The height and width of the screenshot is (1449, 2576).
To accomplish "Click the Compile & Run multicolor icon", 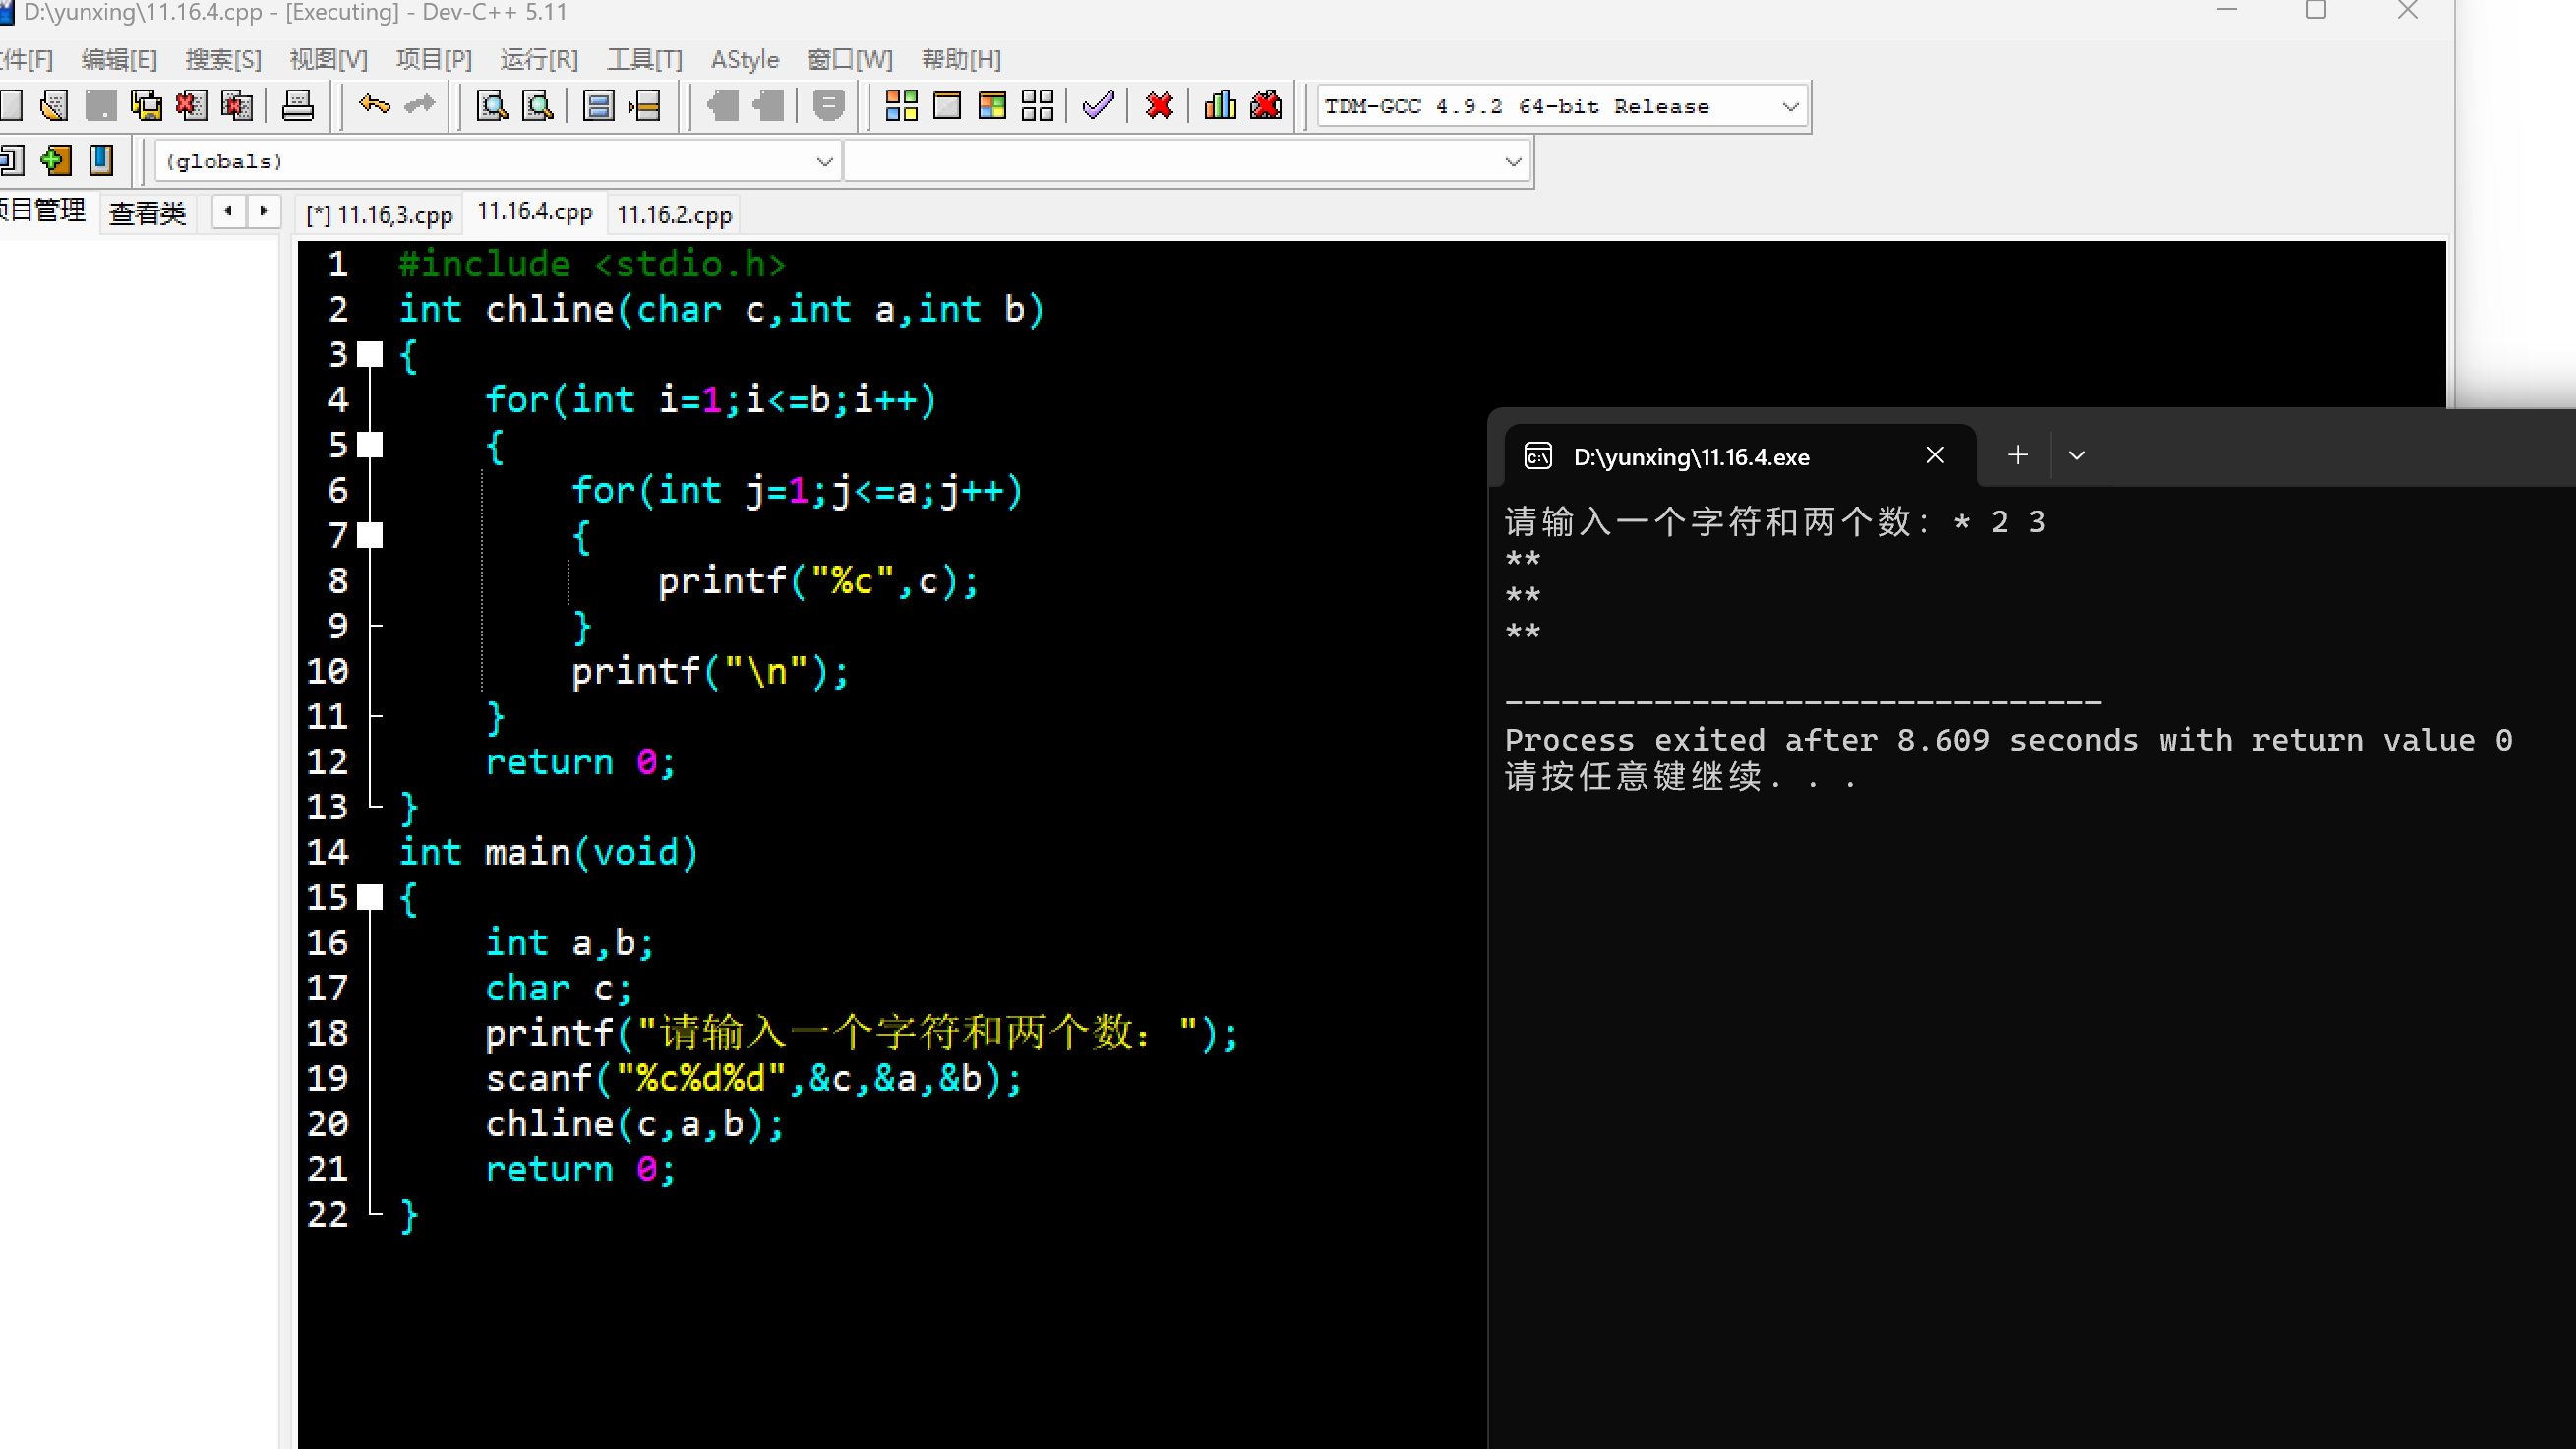I will tap(992, 105).
